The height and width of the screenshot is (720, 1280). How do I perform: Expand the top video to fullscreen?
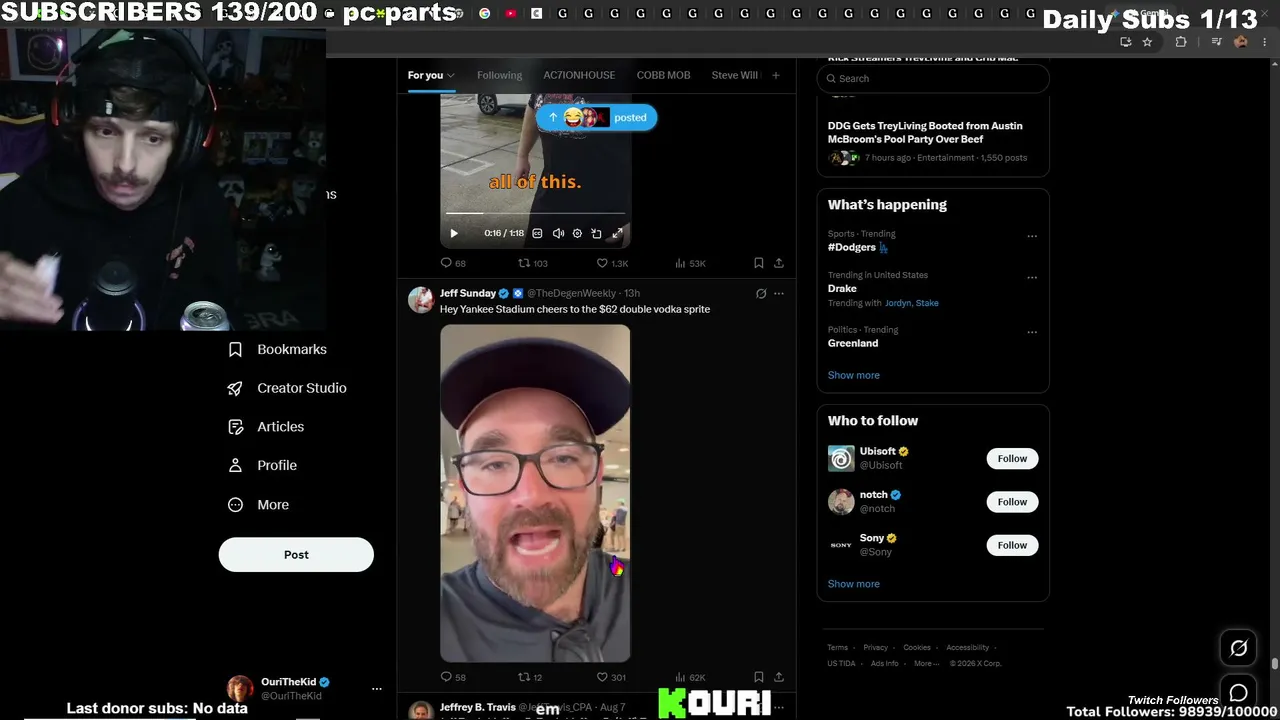click(617, 233)
